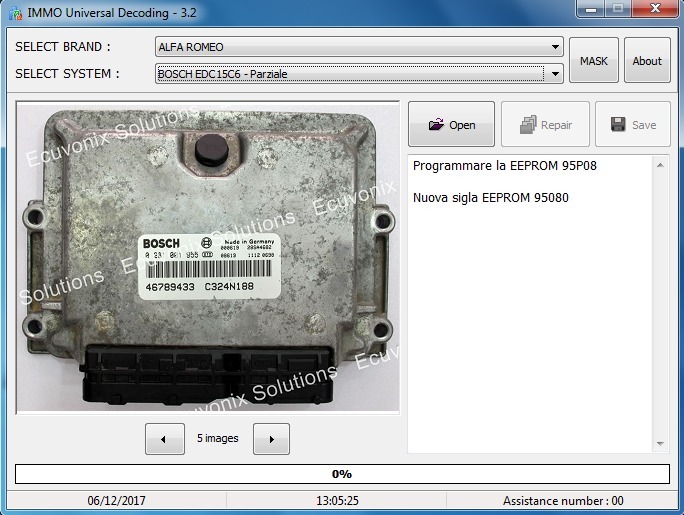Click the Bosch ECU photo thumbnail
Screen dimensions: 684x515
pyautogui.click(x=208, y=257)
